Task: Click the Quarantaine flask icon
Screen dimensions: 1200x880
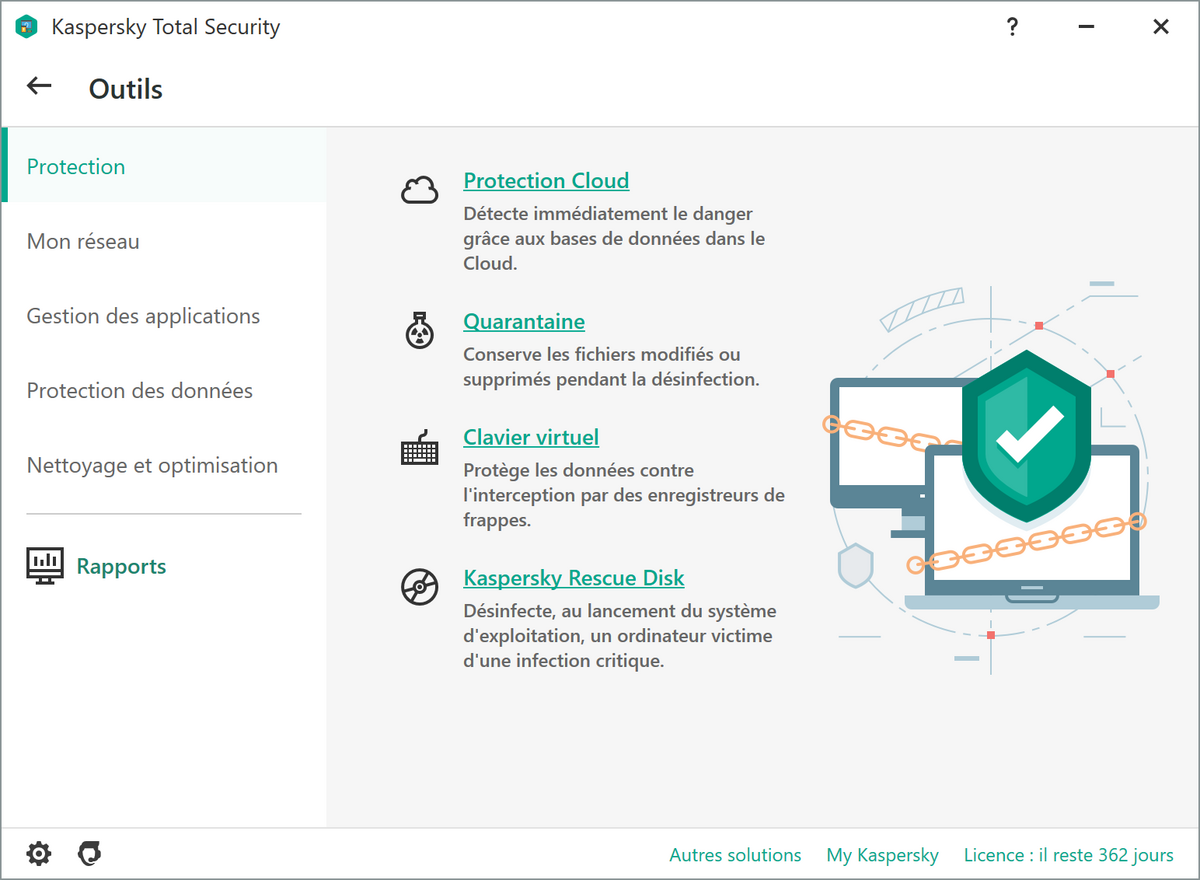Action: point(419,330)
